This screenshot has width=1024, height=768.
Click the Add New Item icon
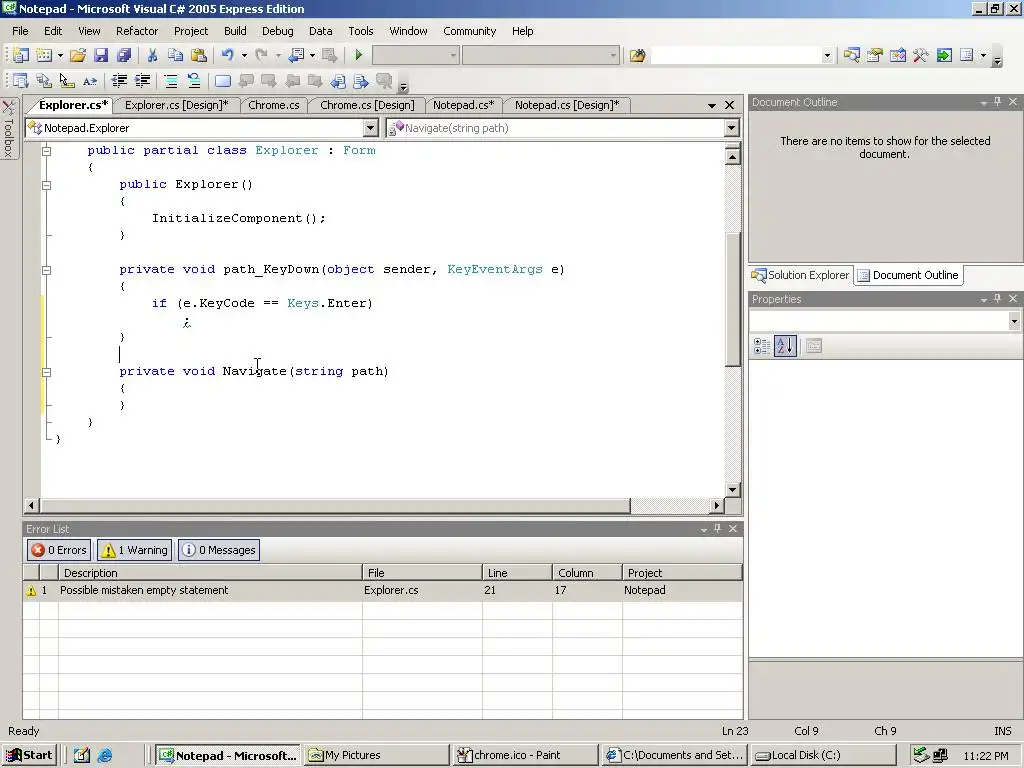click(44, 56)
